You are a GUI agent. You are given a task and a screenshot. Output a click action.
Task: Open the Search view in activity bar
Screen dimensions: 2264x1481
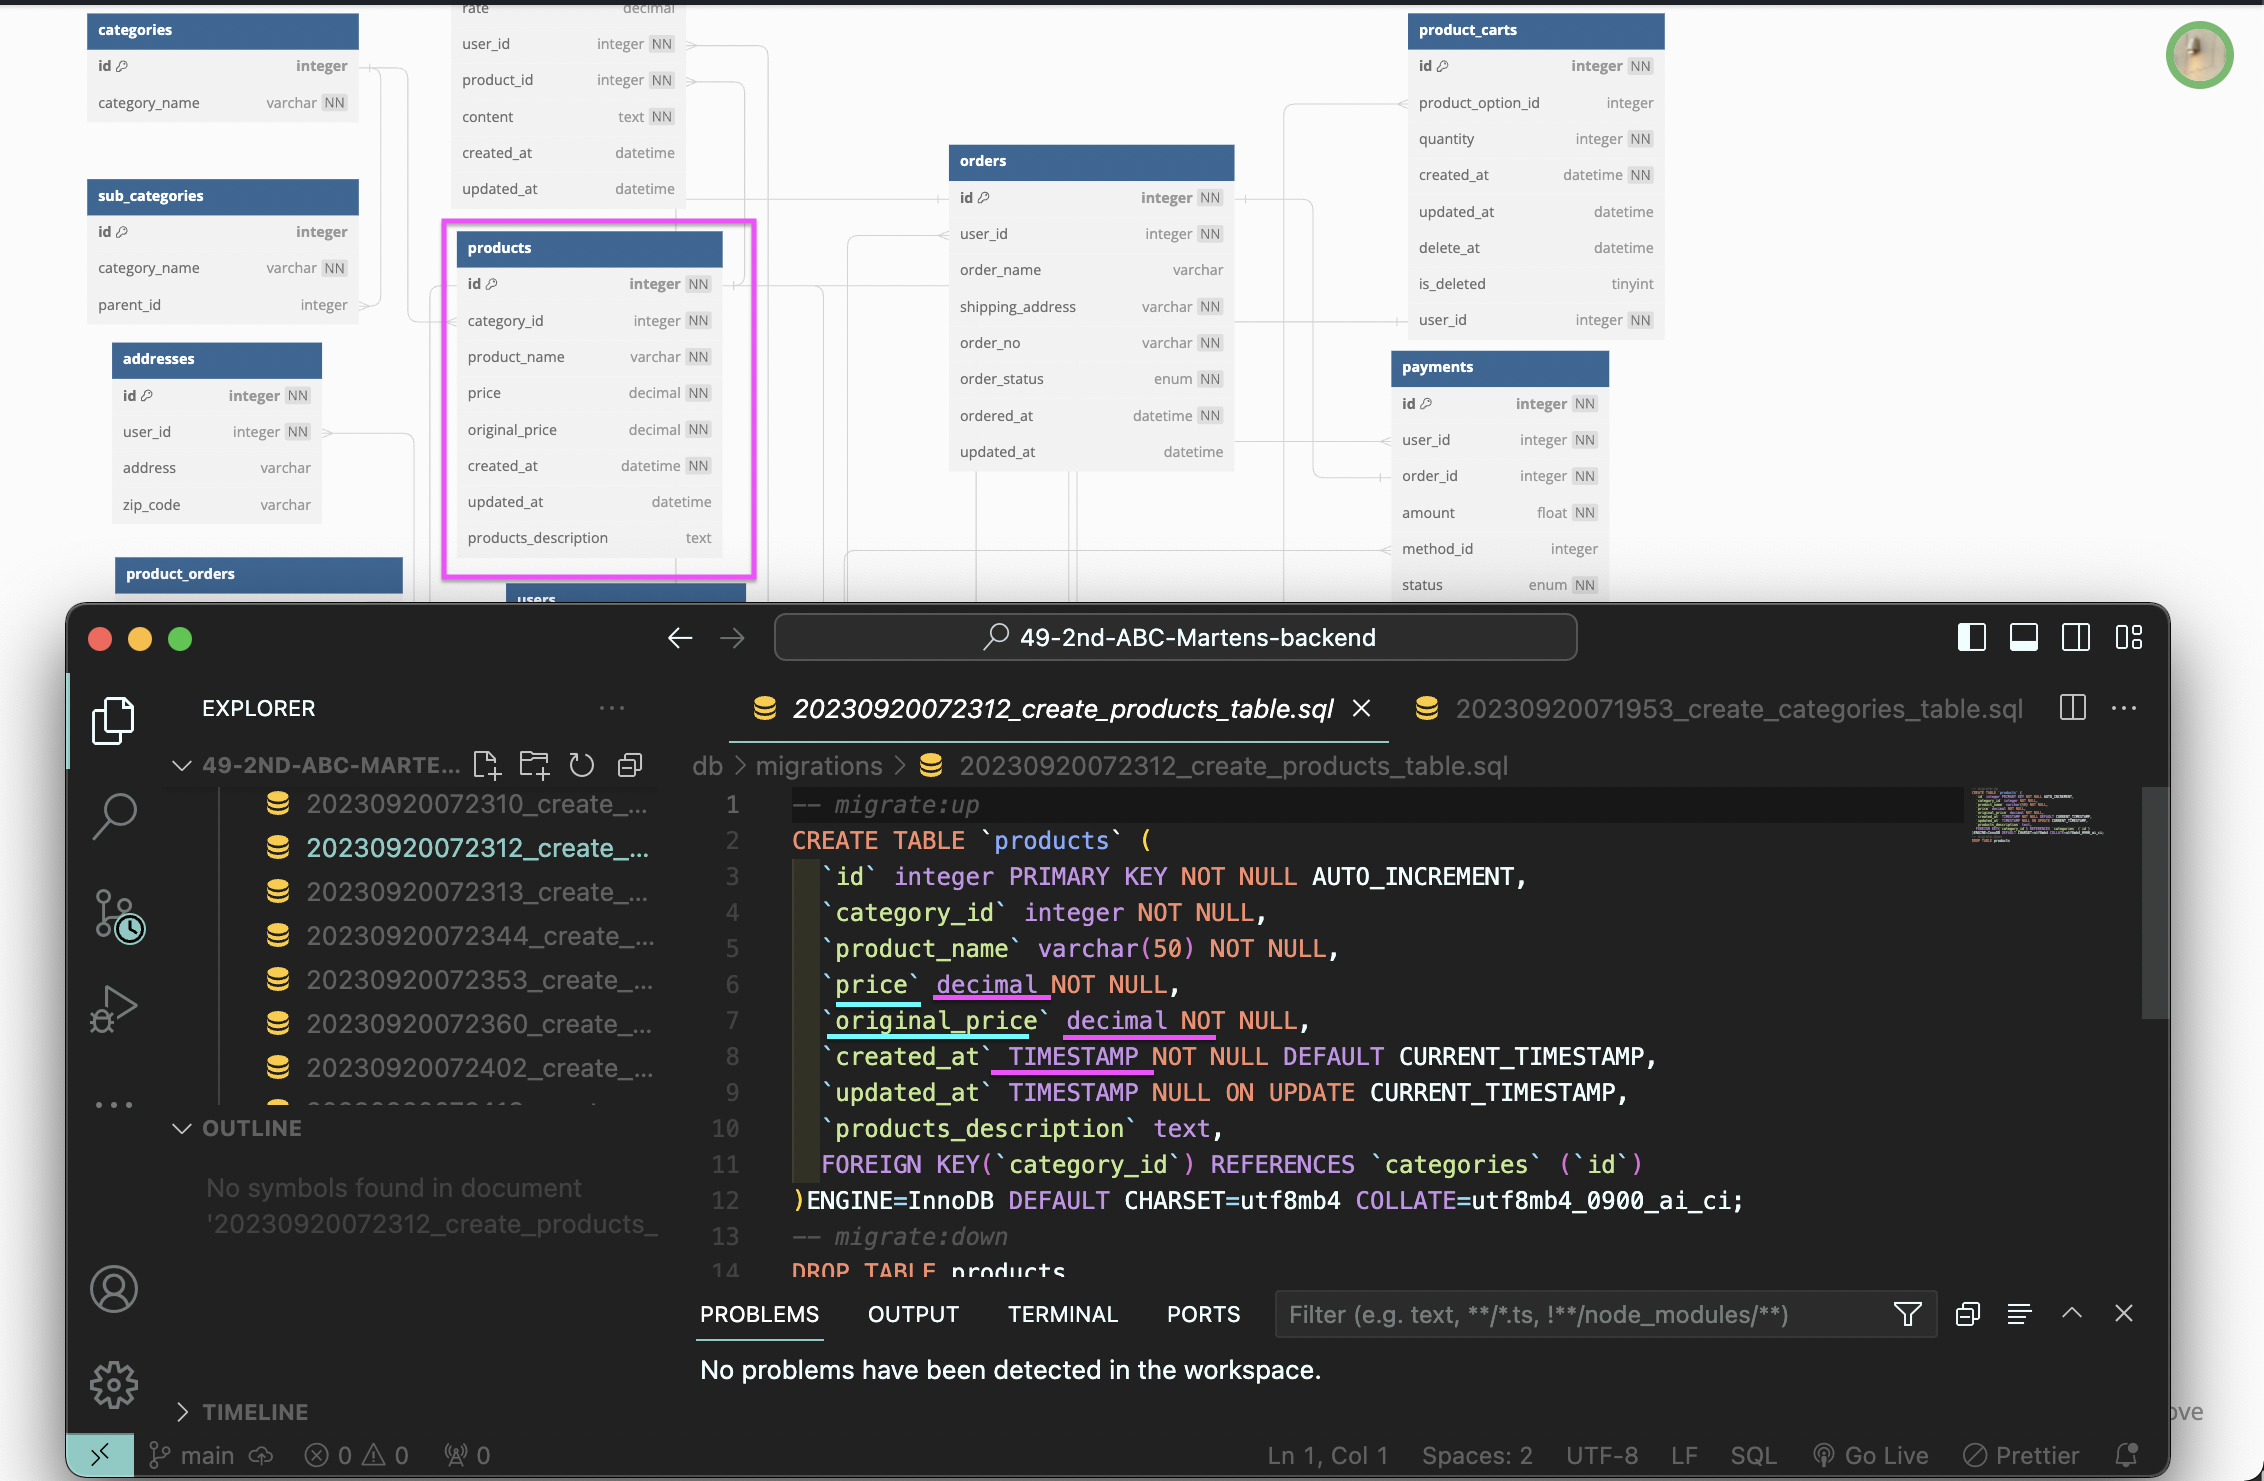pyautogui.click(x=113, y=816)
